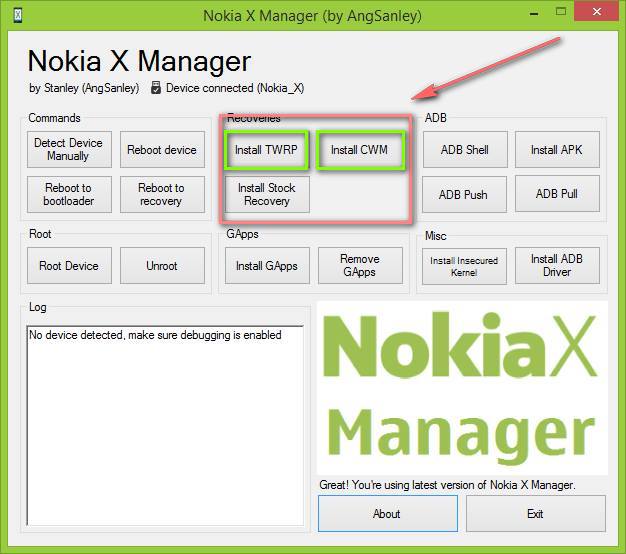The height and width of the screenshot is (554, 626).
Task: Open the About dialog
Action: pos(388,514)
